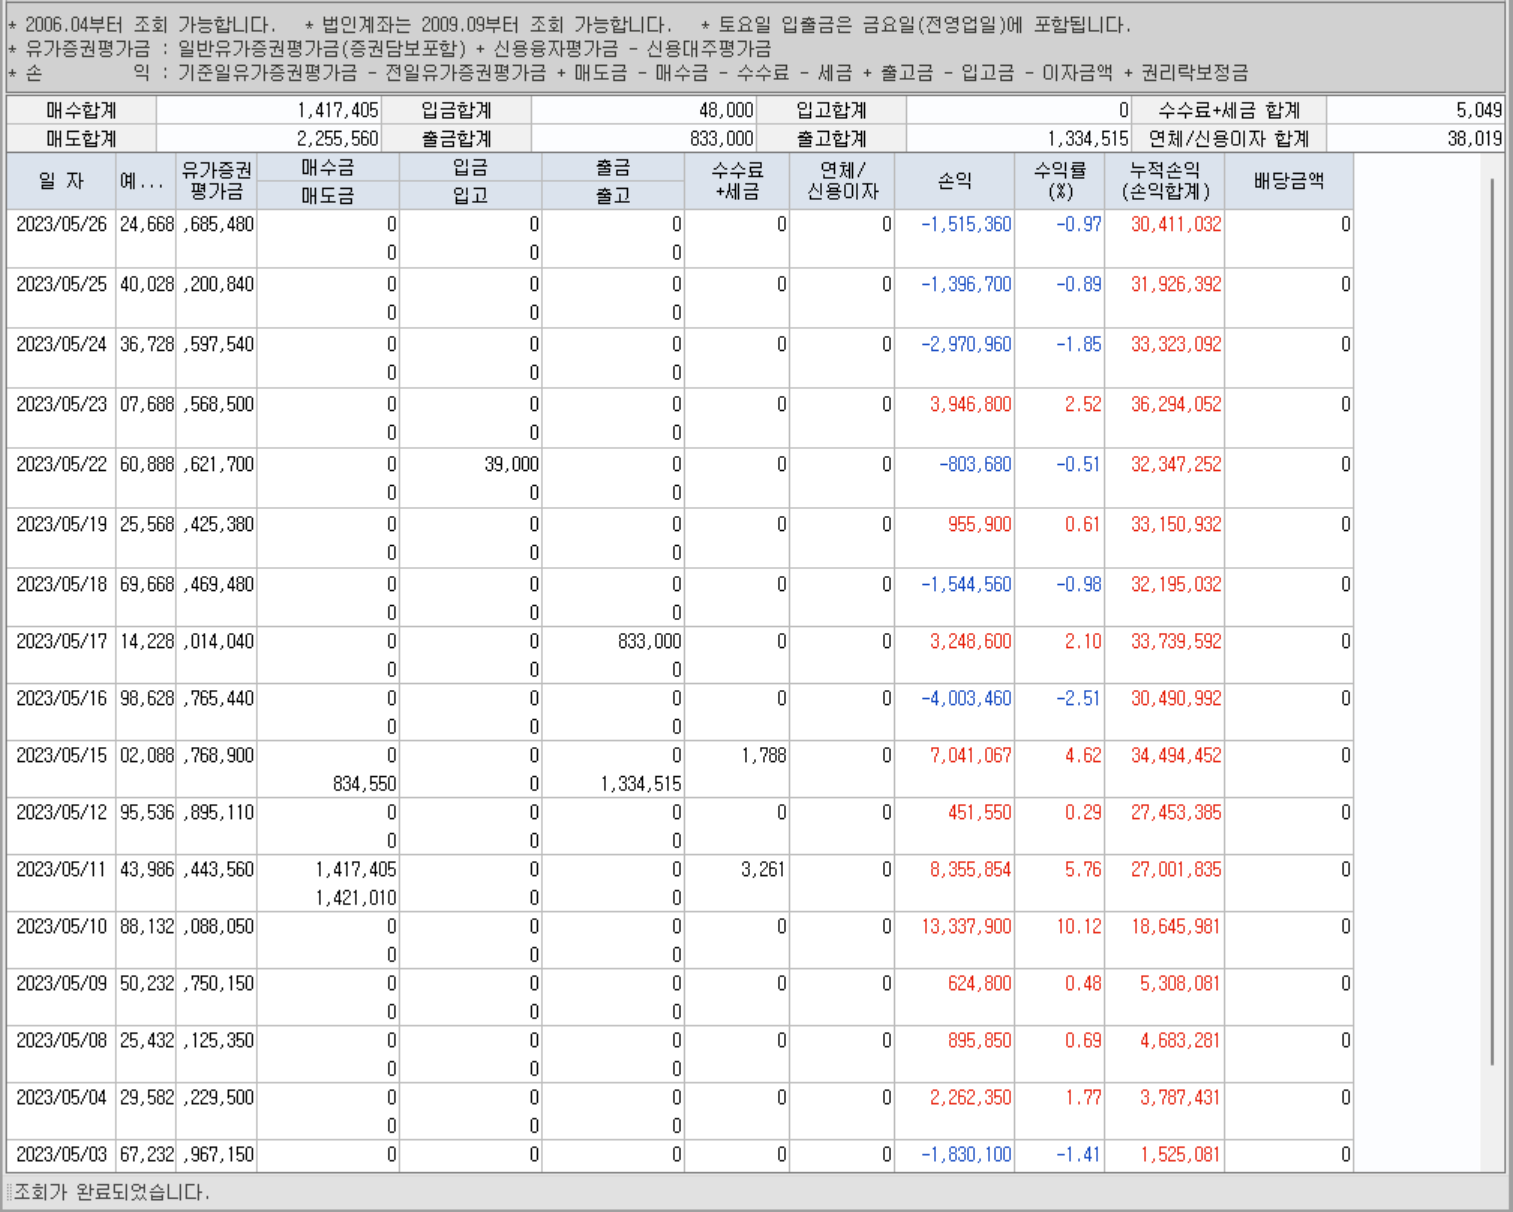Click the 배당금액 column header
Viewport: 1513px width, 1212px height.
pos(1288,181)
